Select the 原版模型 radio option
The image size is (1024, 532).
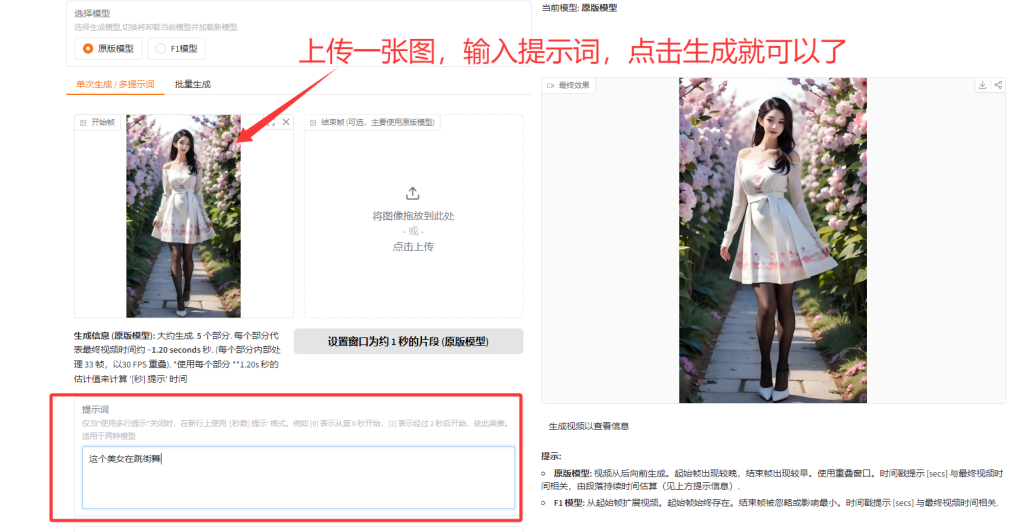click(108, 48)
